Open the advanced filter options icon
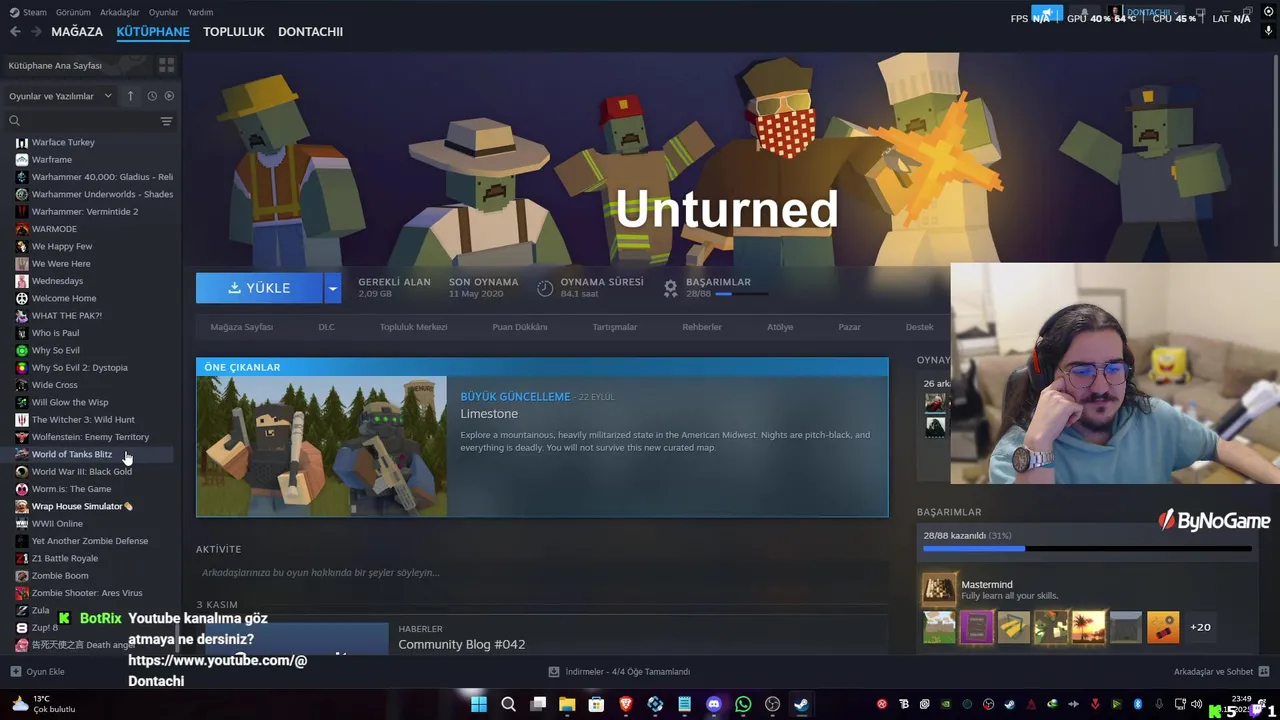Screen dimensions: 1280x720 166,121
